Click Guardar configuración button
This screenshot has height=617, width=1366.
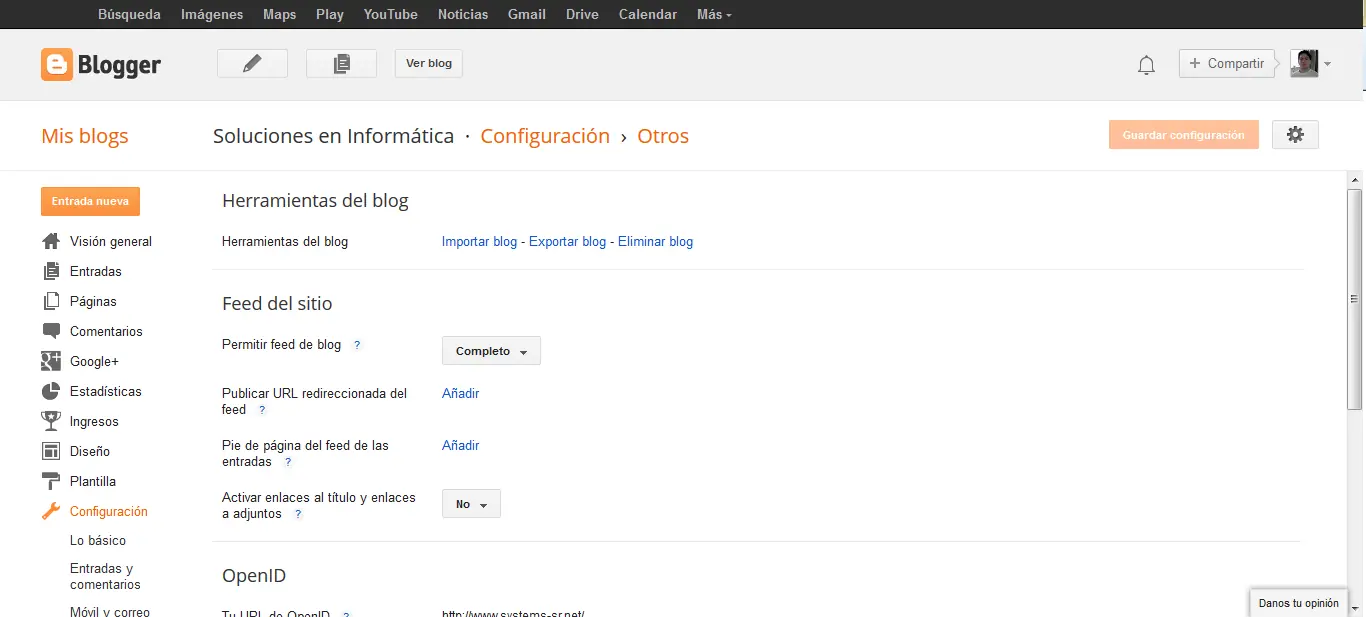click(1184, 135)
